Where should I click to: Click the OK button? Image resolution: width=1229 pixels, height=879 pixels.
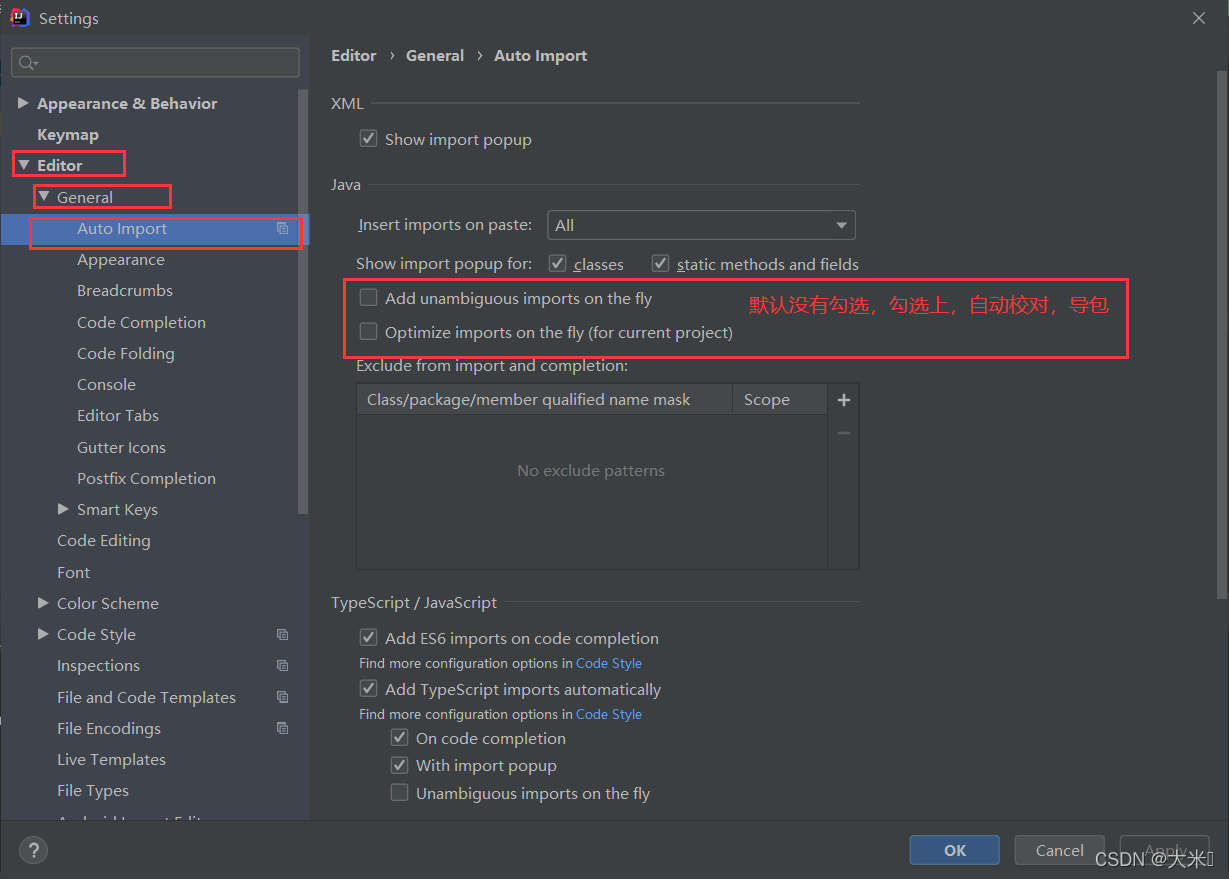point(955,850)
